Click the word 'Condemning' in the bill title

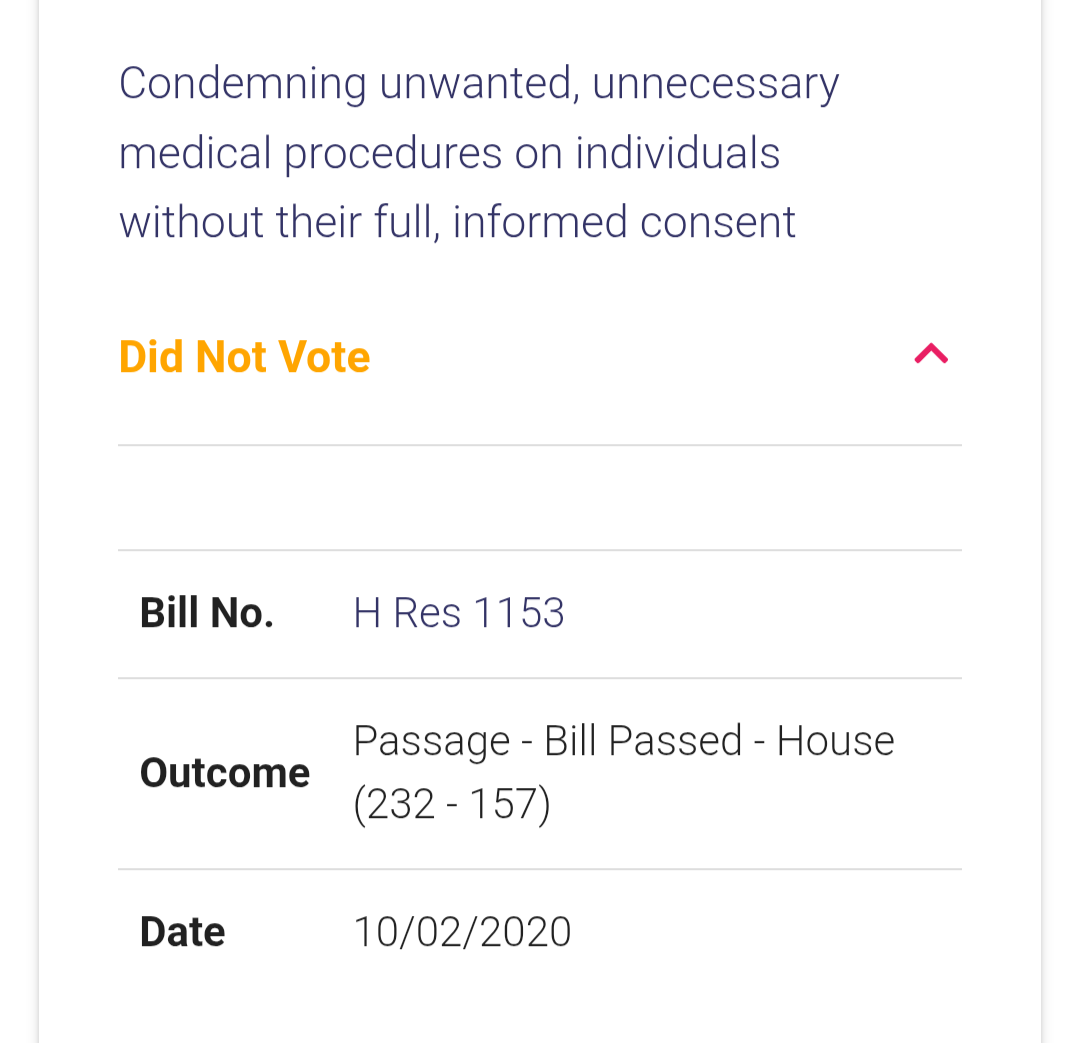[x=243, y=84]
